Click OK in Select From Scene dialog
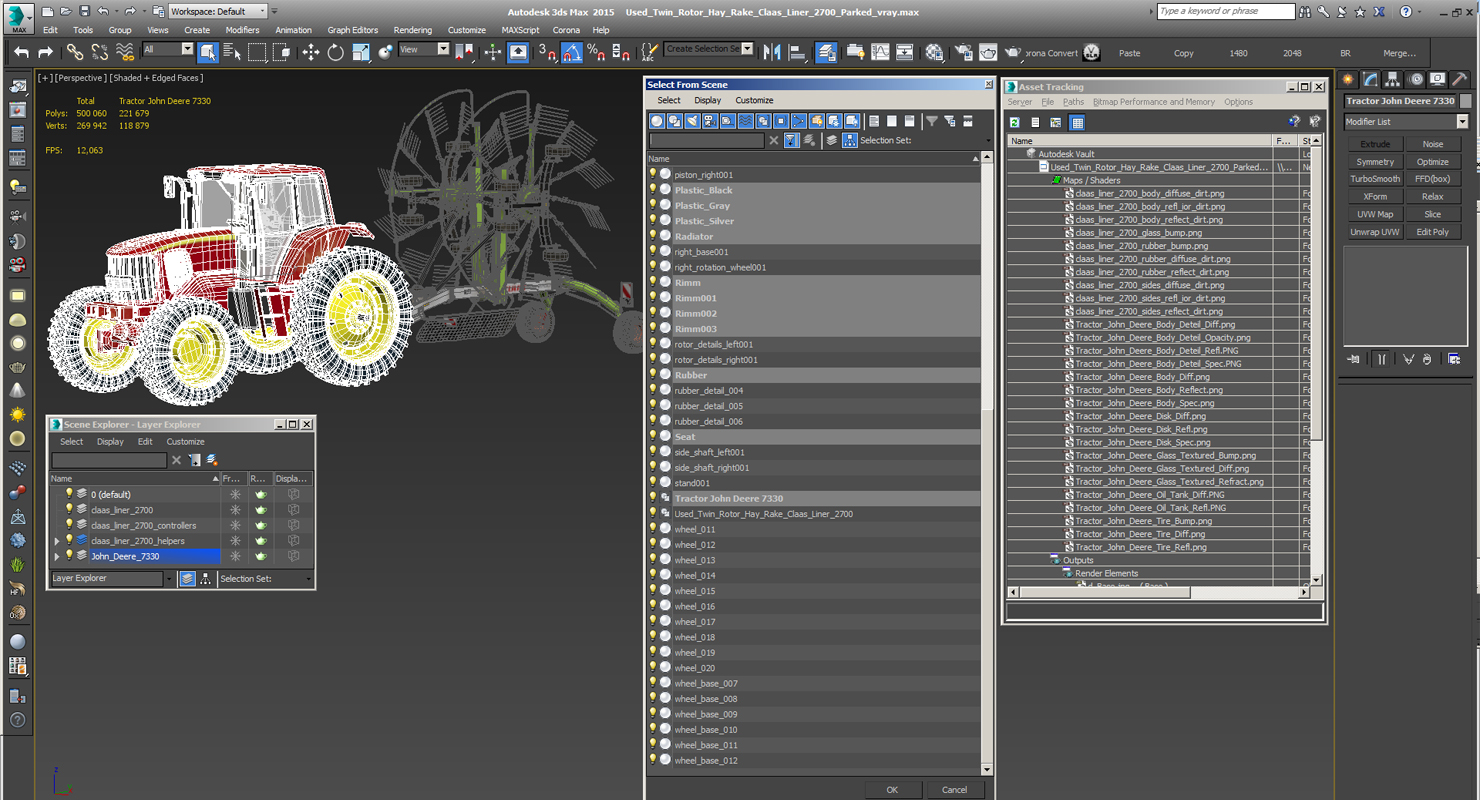1480x800 pixels. 892,790
